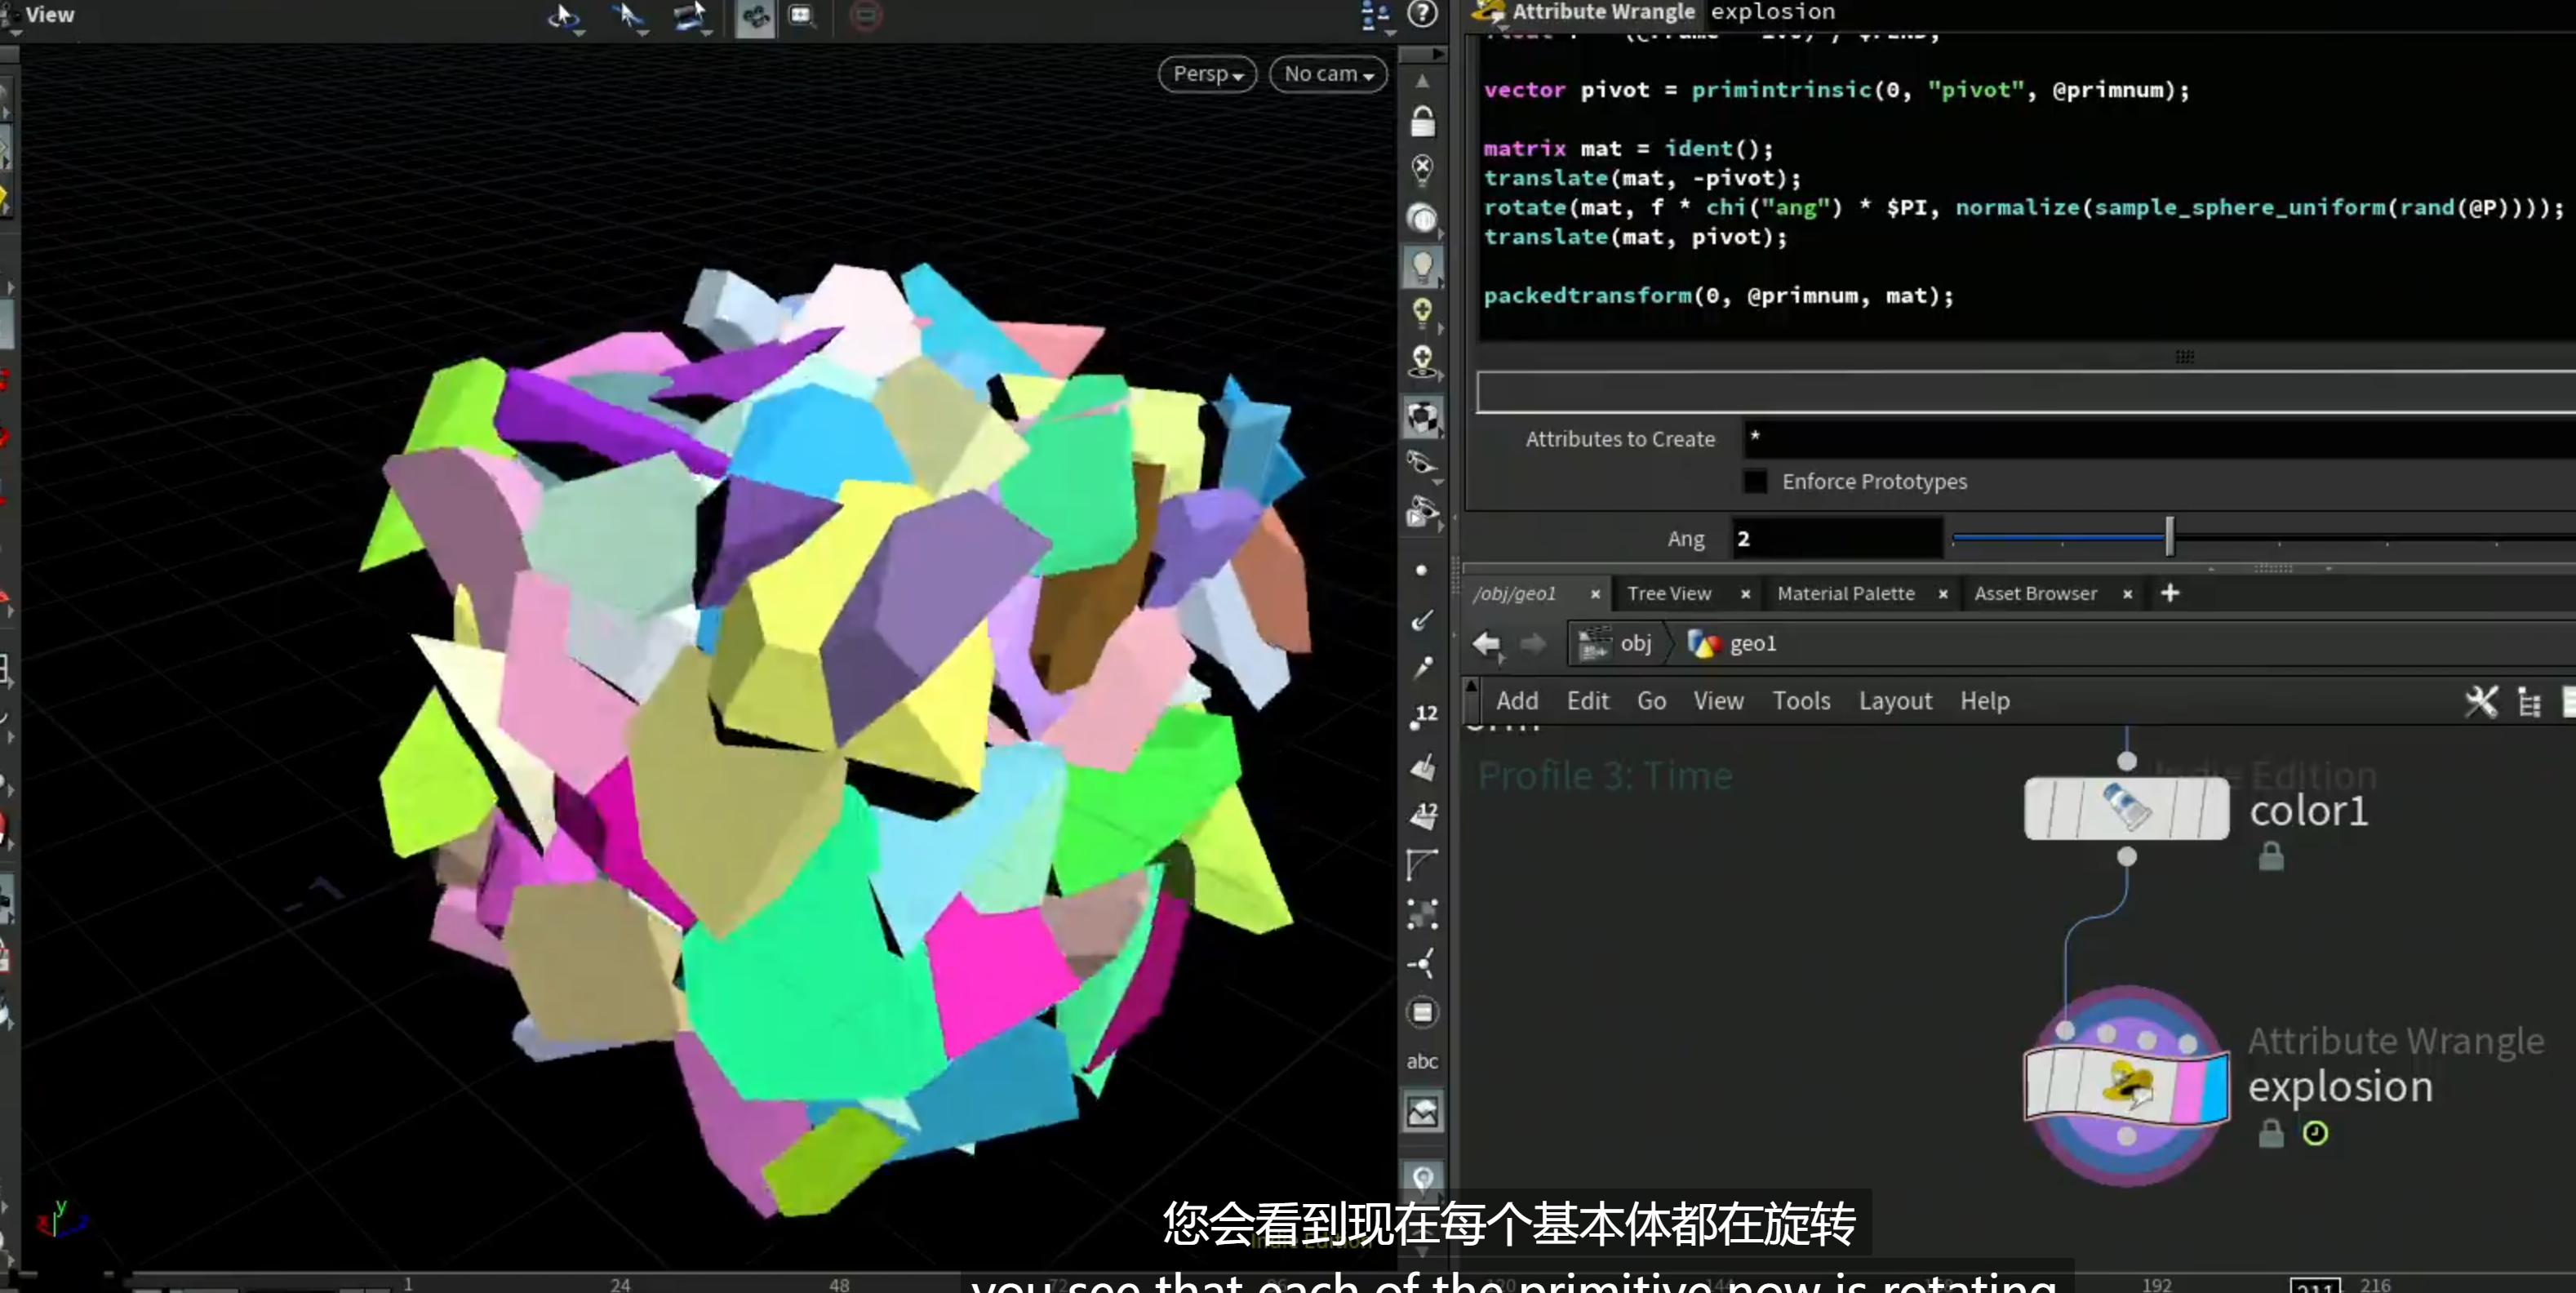The height and width of the screenshot is (1293, 2576).
Task: Click the wrench and screwdriver icon
Action: (2481, 702)
